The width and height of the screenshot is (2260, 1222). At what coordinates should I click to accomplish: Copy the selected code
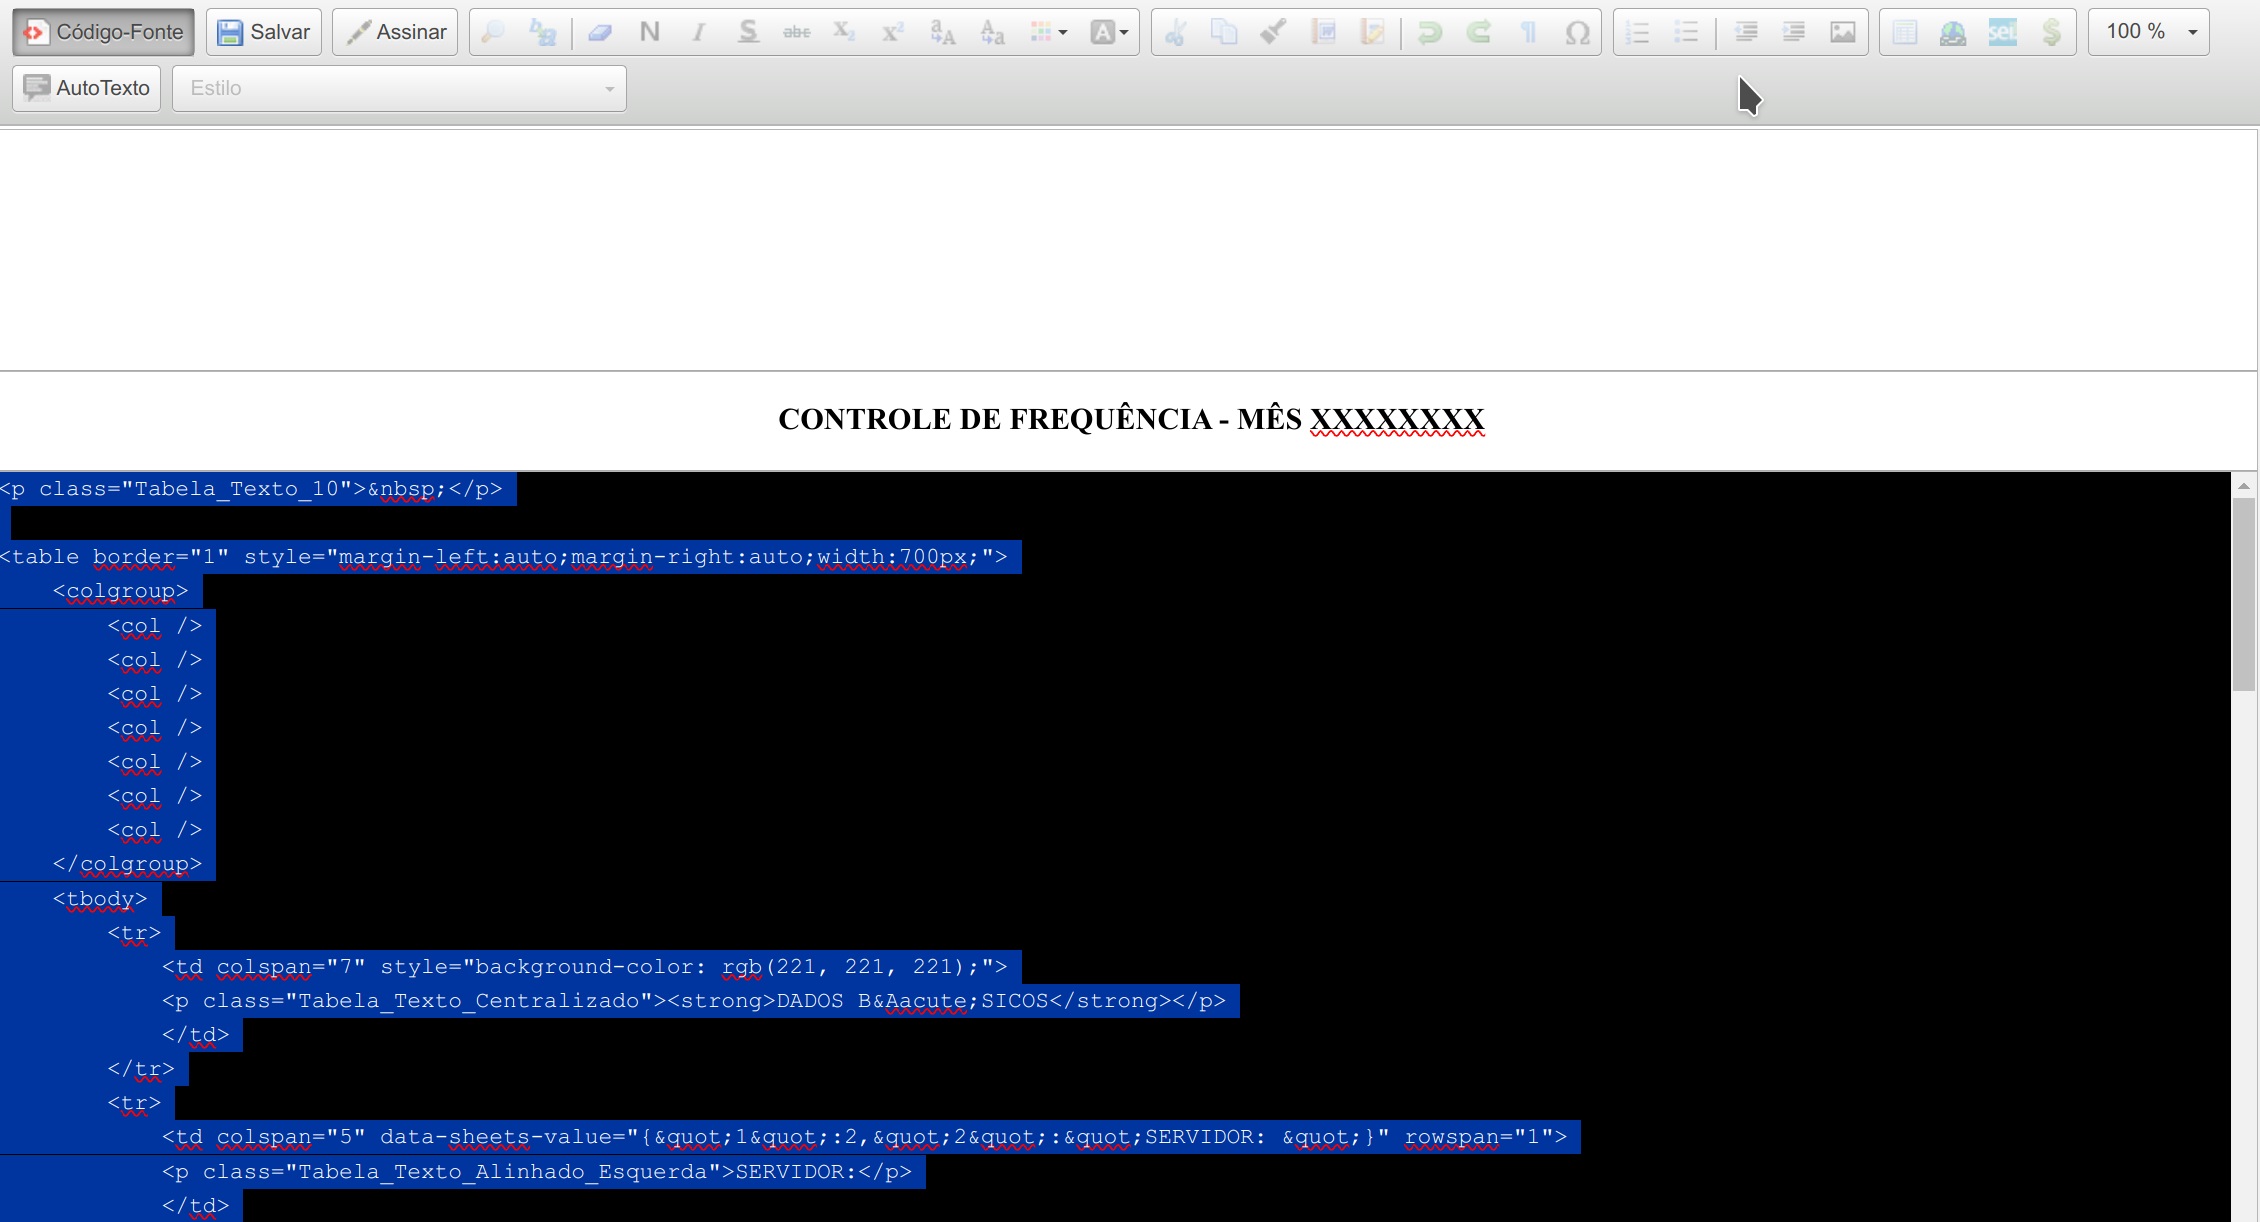tap(1225, 31)
